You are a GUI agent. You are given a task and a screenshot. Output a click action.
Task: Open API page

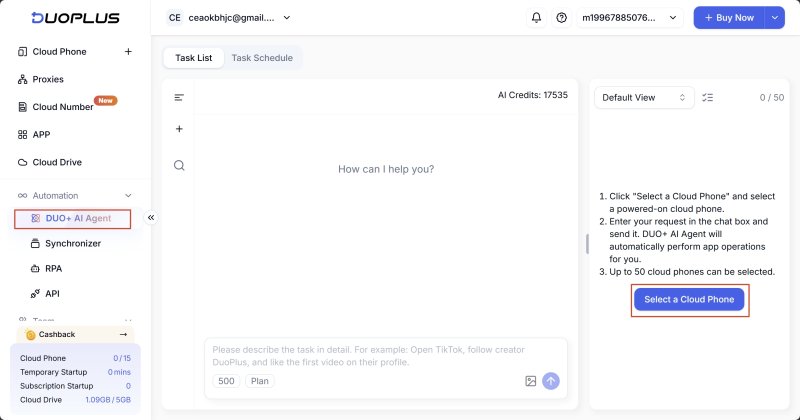[x=45, y=293]
